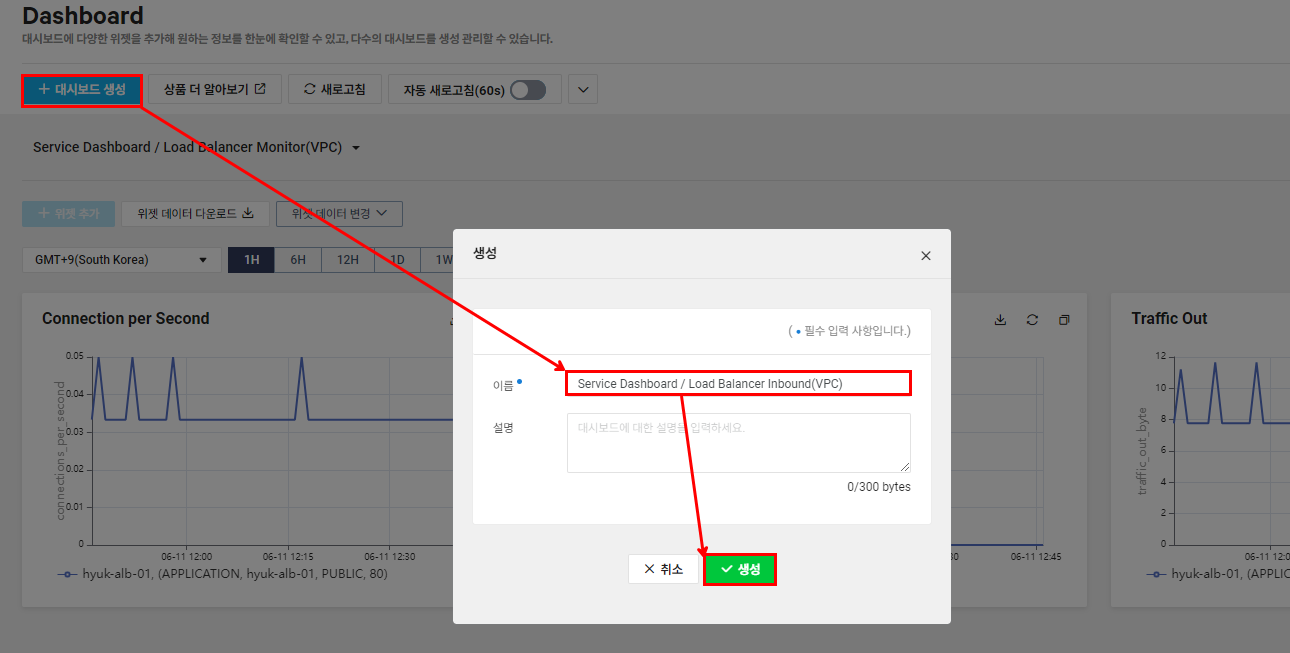Click the widget copy icon left of Traffic Out
The image size is (1290, 653).
1064,320
